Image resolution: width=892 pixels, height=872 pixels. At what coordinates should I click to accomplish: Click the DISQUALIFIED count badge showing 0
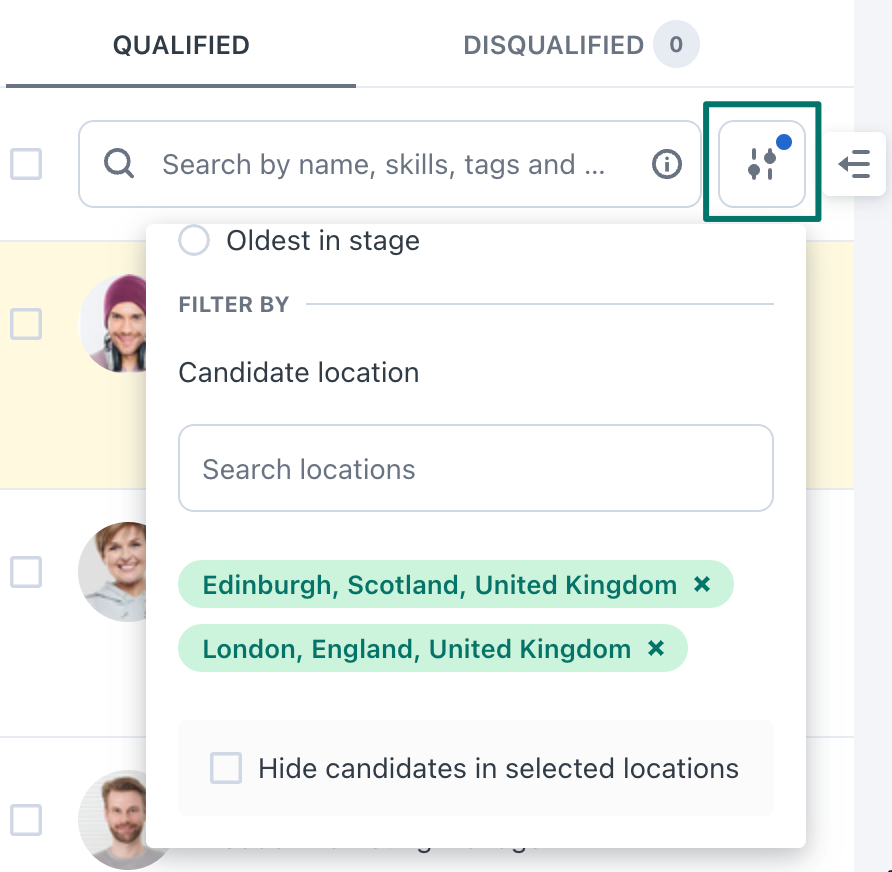(676, 44)
